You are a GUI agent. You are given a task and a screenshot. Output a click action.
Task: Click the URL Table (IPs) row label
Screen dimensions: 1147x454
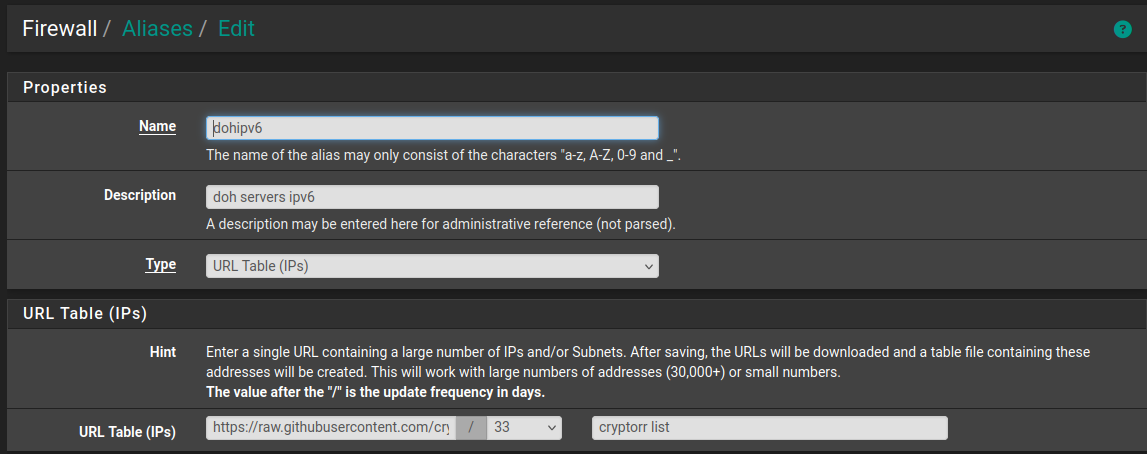click(x=127, y=432)
